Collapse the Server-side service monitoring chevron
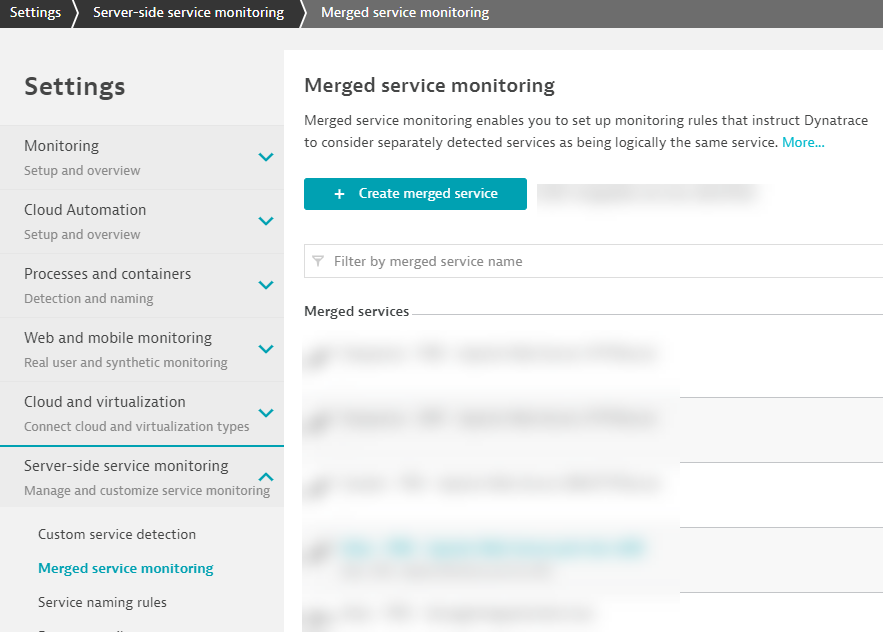 point(266,477)
